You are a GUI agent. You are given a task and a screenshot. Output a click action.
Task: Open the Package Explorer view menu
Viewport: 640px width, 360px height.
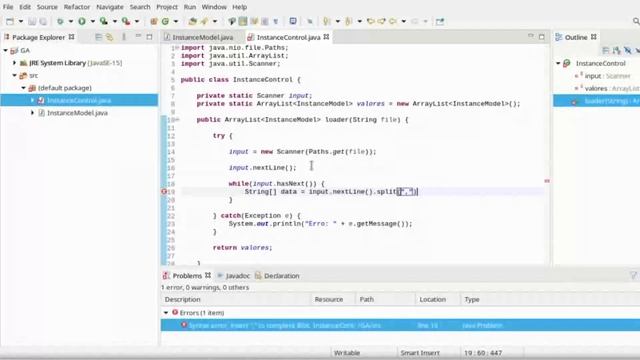pyautogui.click(x=124, y=37)
